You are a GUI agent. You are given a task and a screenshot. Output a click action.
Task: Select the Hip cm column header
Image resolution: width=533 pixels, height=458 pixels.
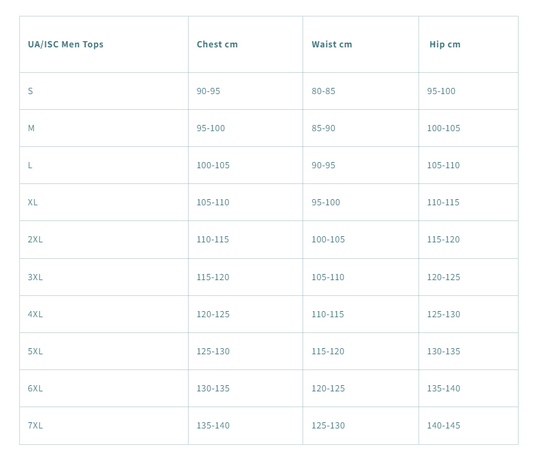coord(445,45)
